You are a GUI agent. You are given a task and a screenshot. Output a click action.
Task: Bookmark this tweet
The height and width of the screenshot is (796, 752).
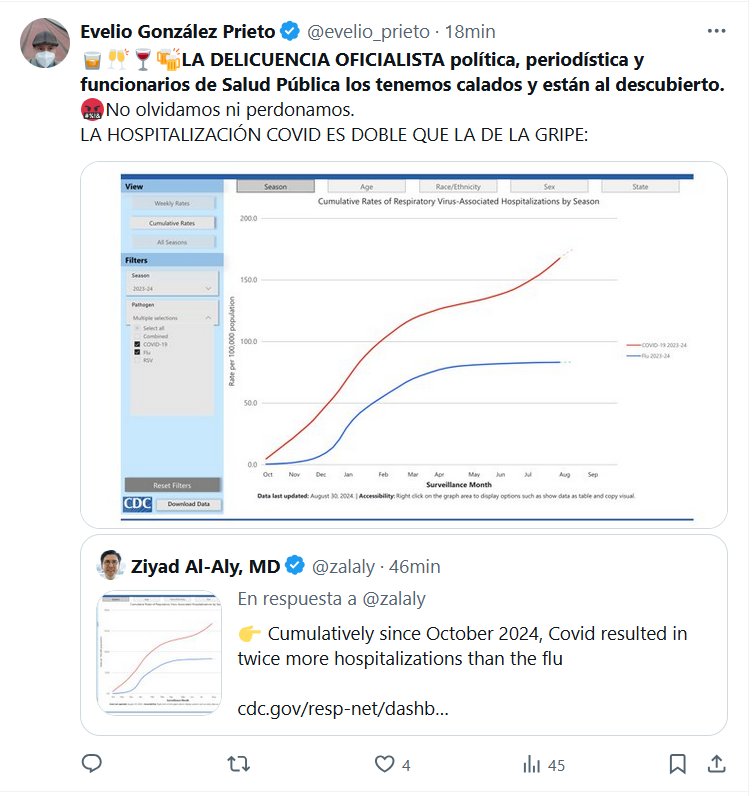[x=677, y=764]
